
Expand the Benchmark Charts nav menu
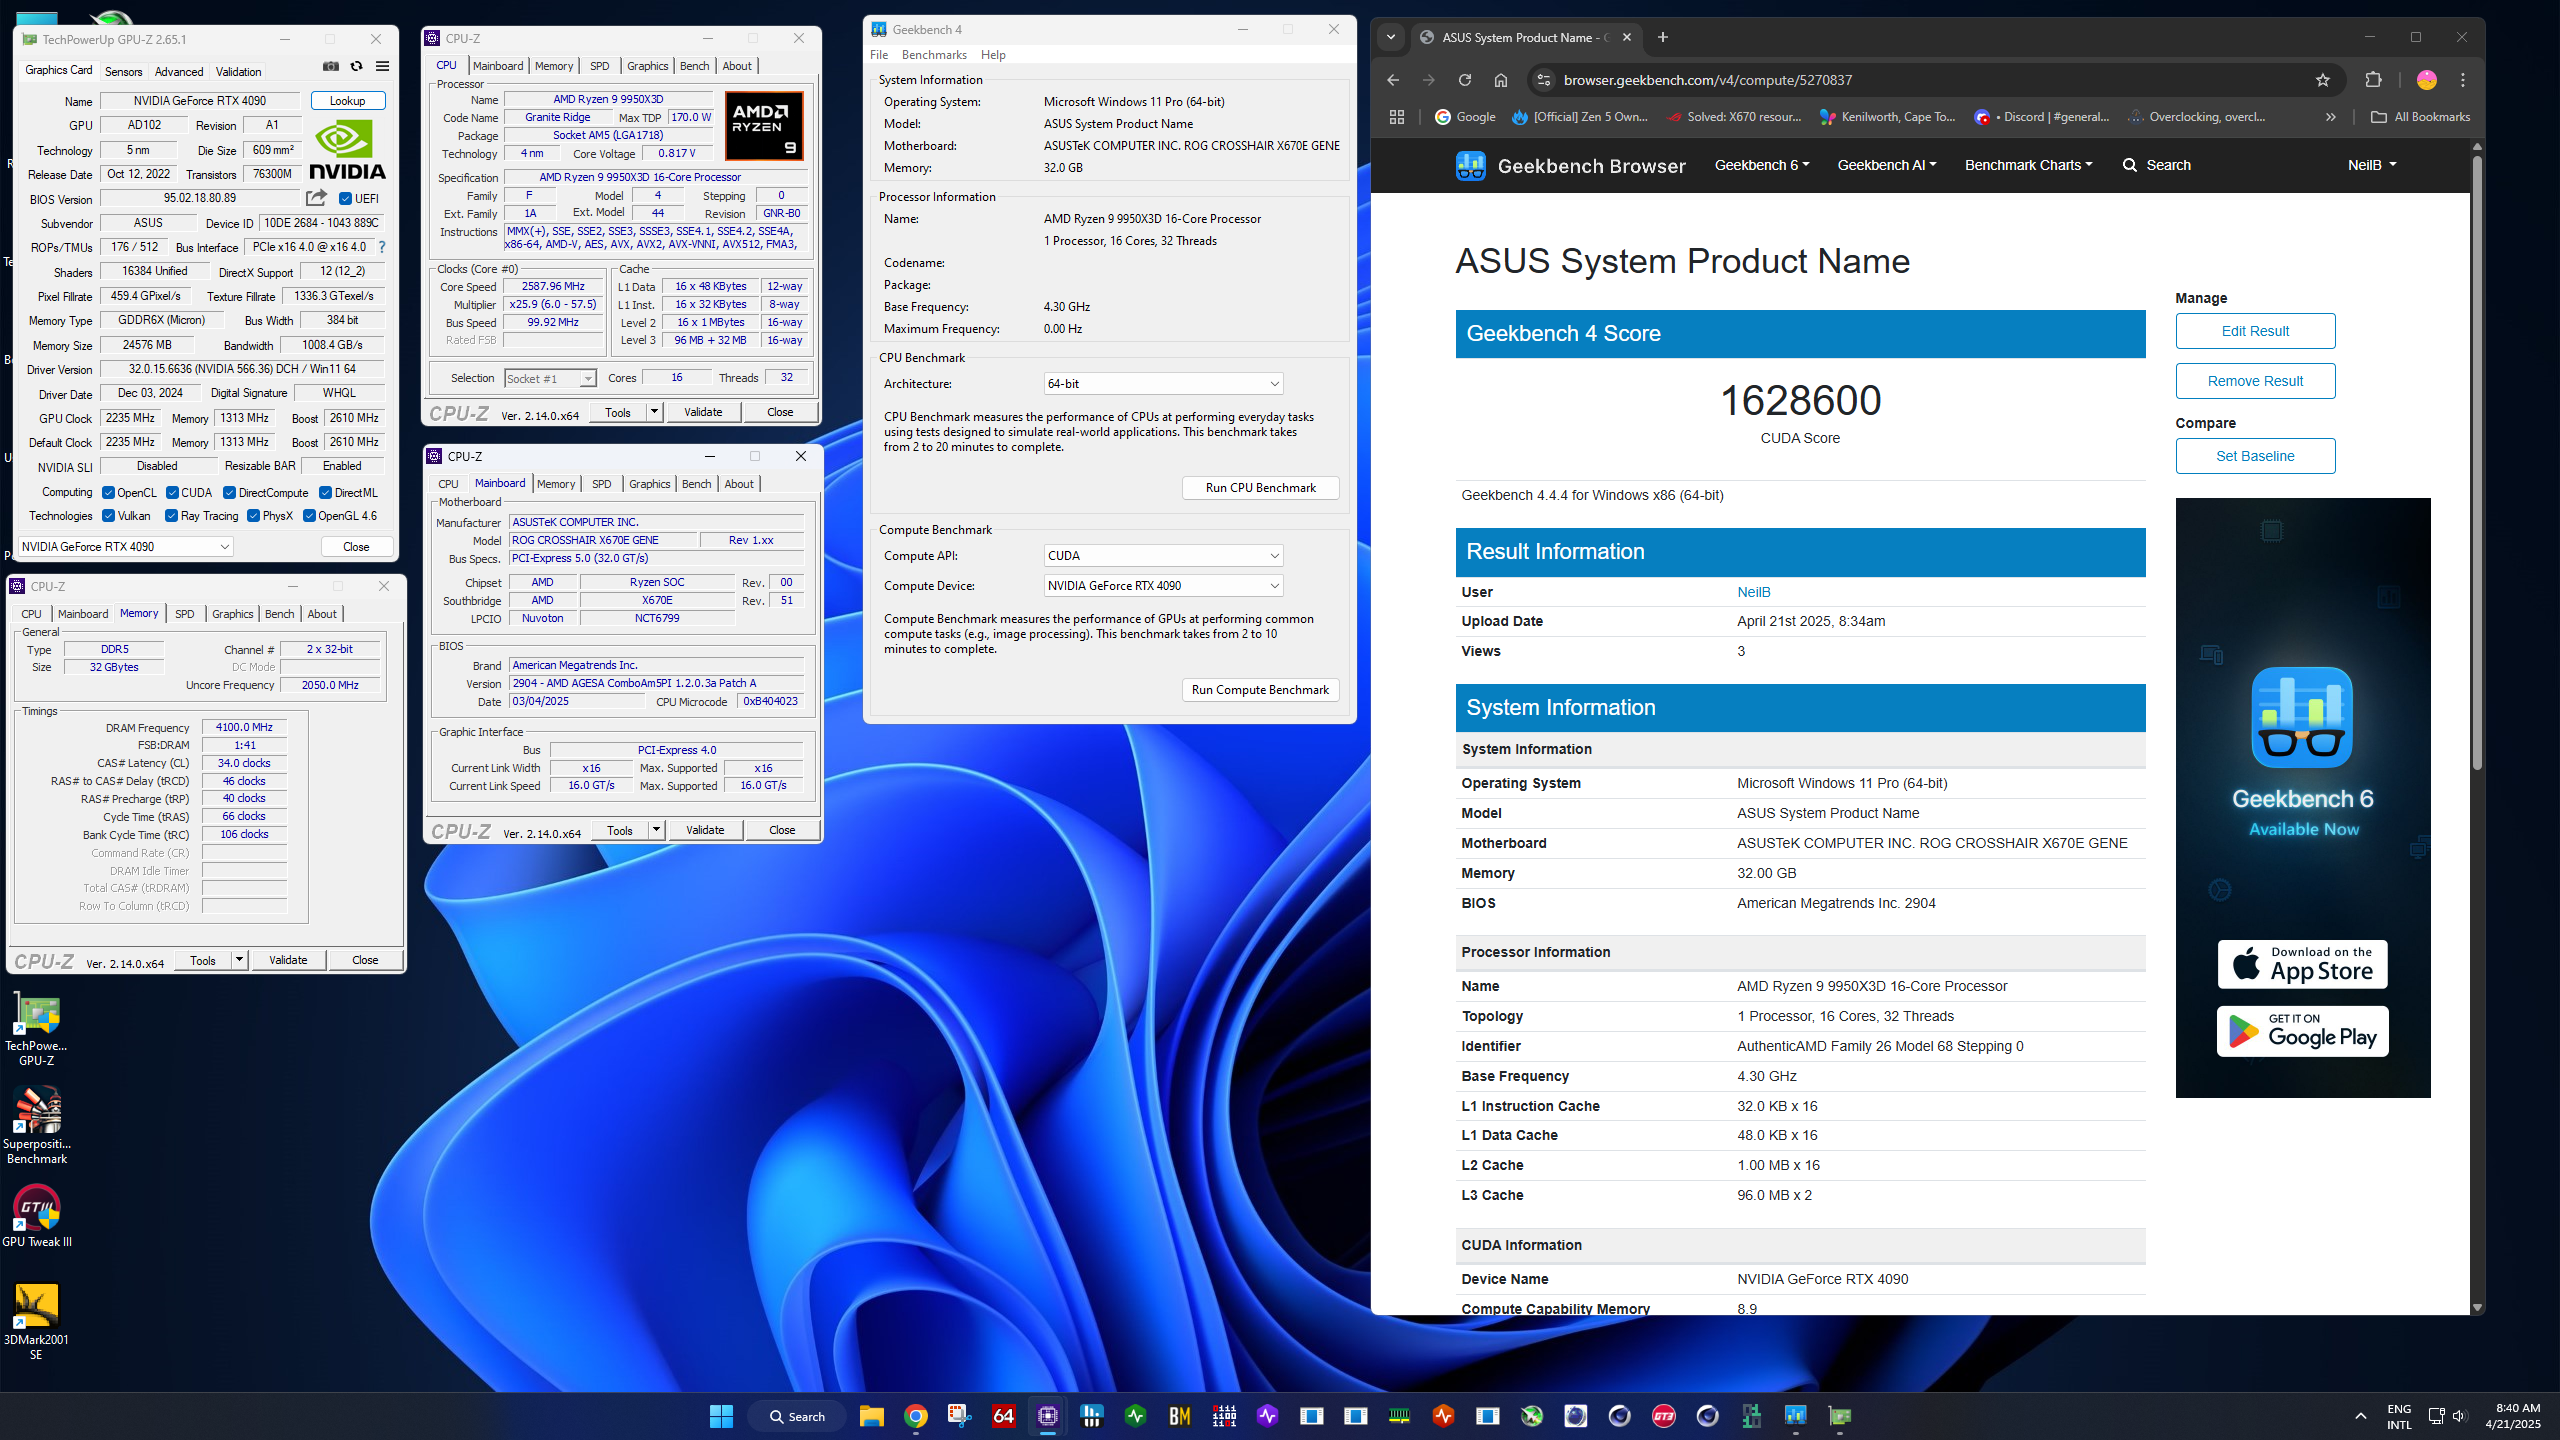[2029, 165]
